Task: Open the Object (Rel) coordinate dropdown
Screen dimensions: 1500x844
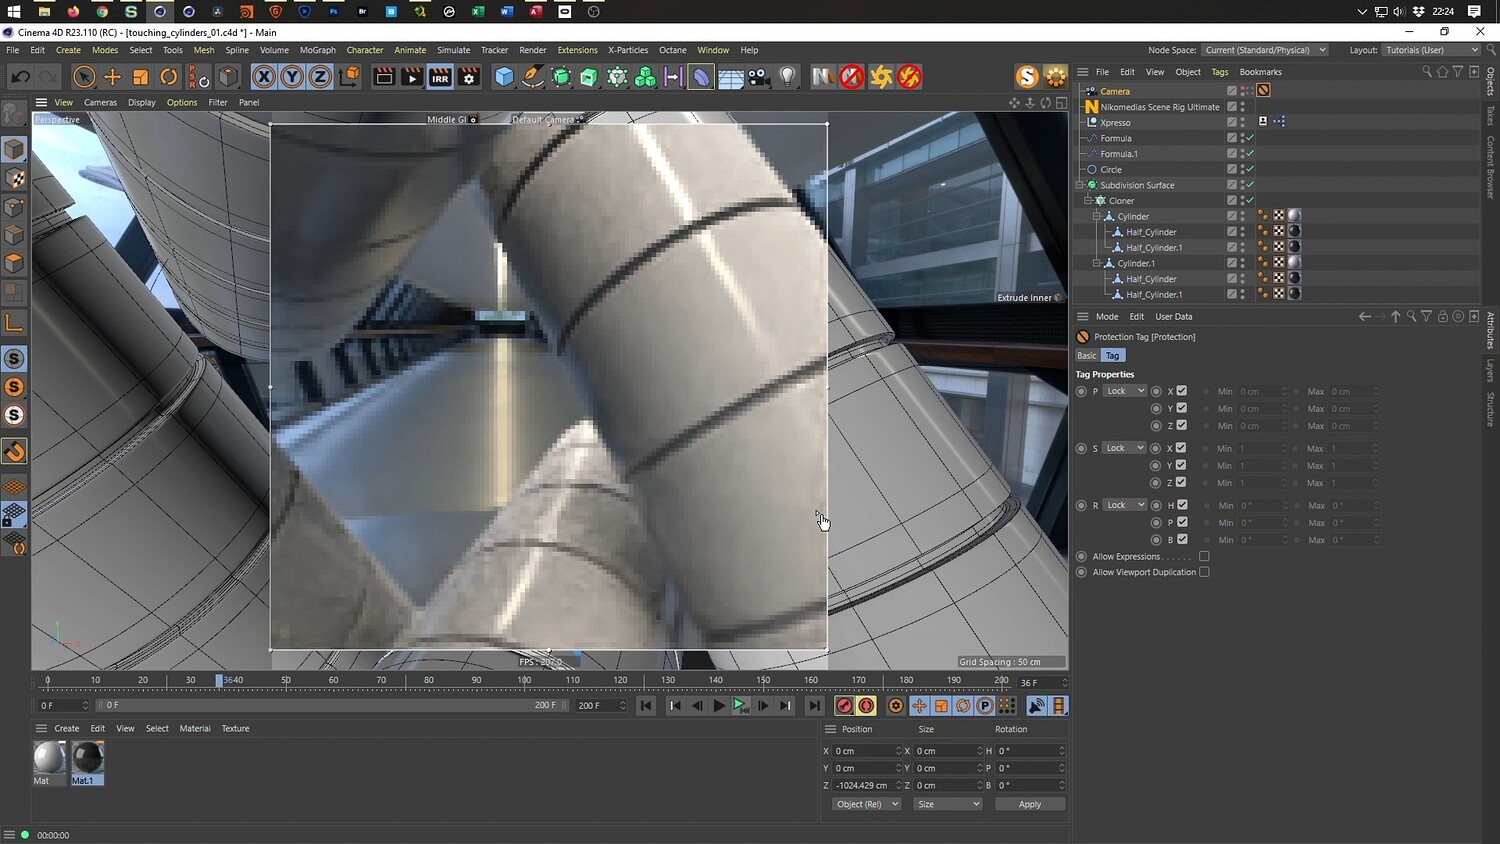Action: click(x=866, y=804)
